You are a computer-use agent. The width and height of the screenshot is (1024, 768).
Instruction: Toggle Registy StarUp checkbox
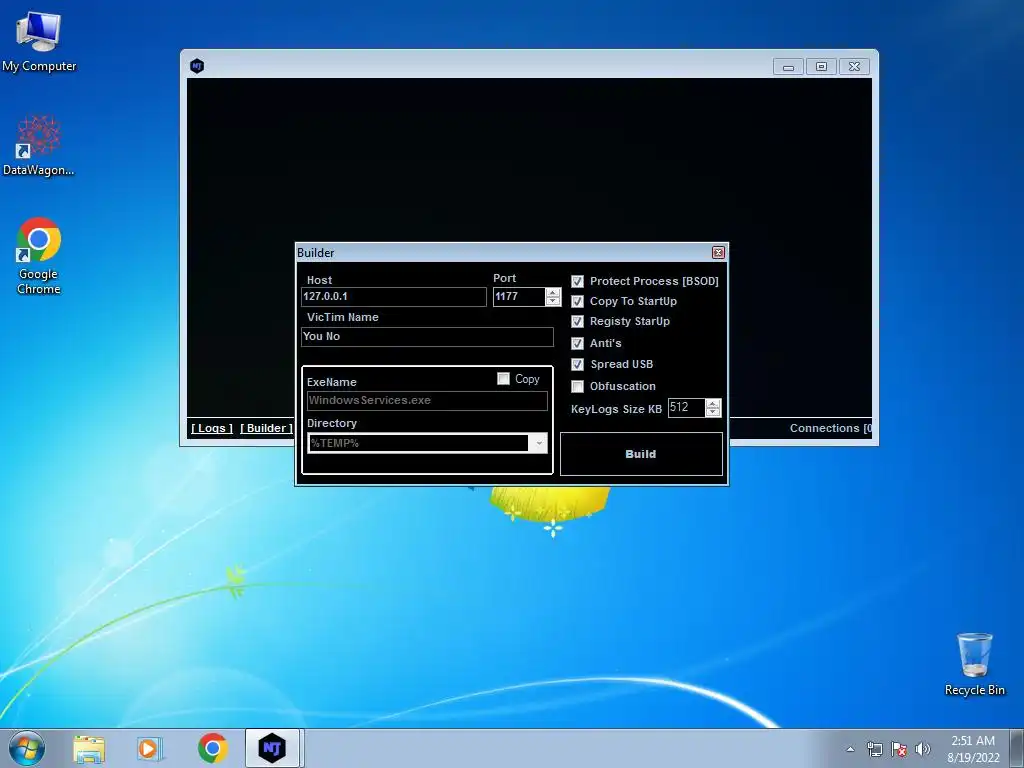tap(577, 322)
